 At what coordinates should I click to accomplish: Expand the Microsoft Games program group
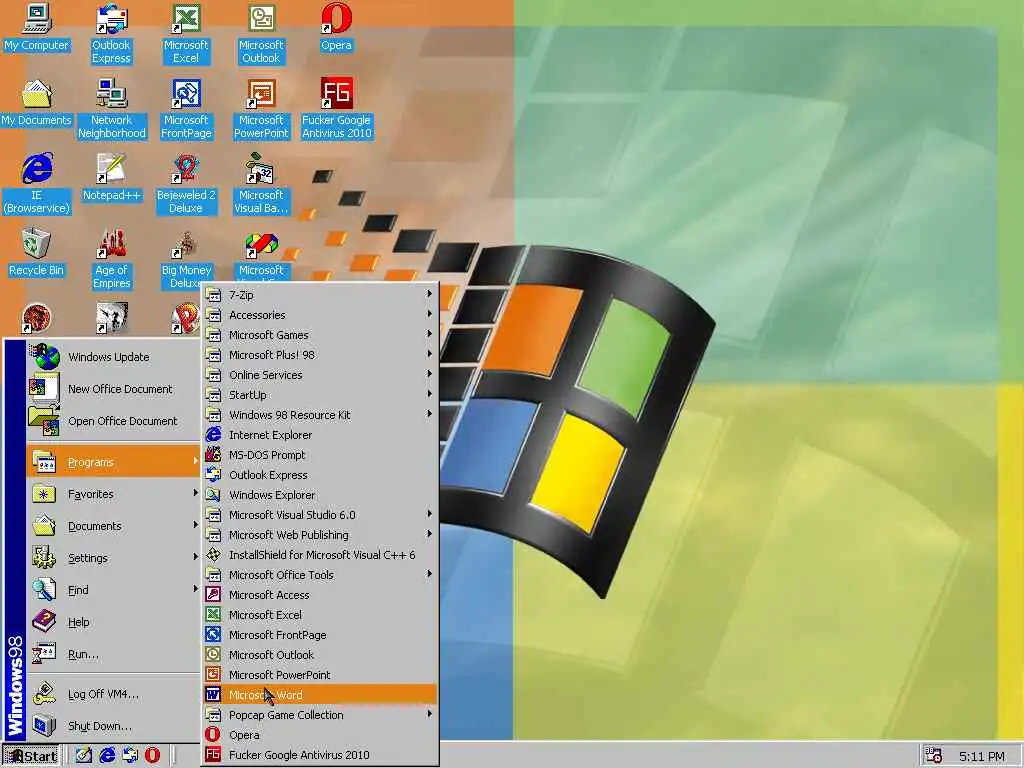click(x=320, y=334)
